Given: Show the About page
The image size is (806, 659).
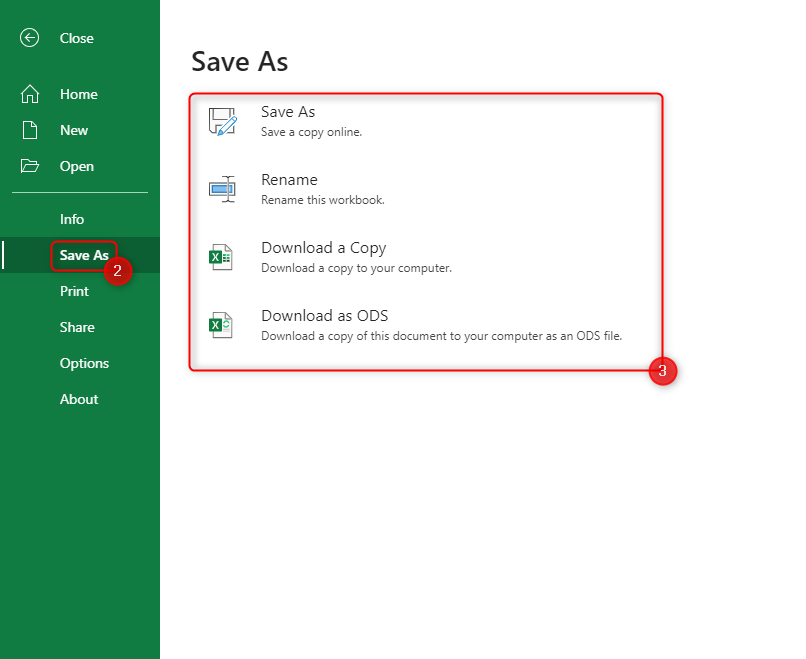Looking at the screenshot, I should click(79, 399).
